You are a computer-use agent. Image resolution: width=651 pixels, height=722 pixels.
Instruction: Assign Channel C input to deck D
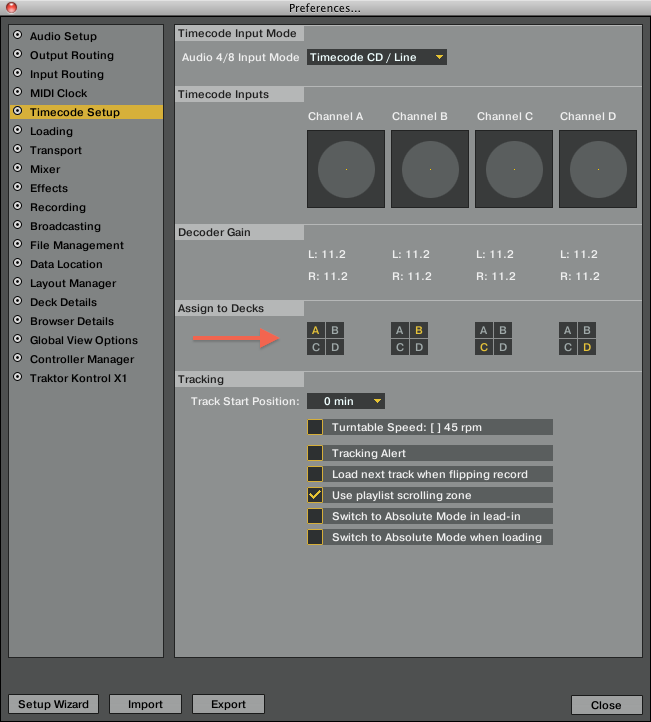tap(503, 348)
